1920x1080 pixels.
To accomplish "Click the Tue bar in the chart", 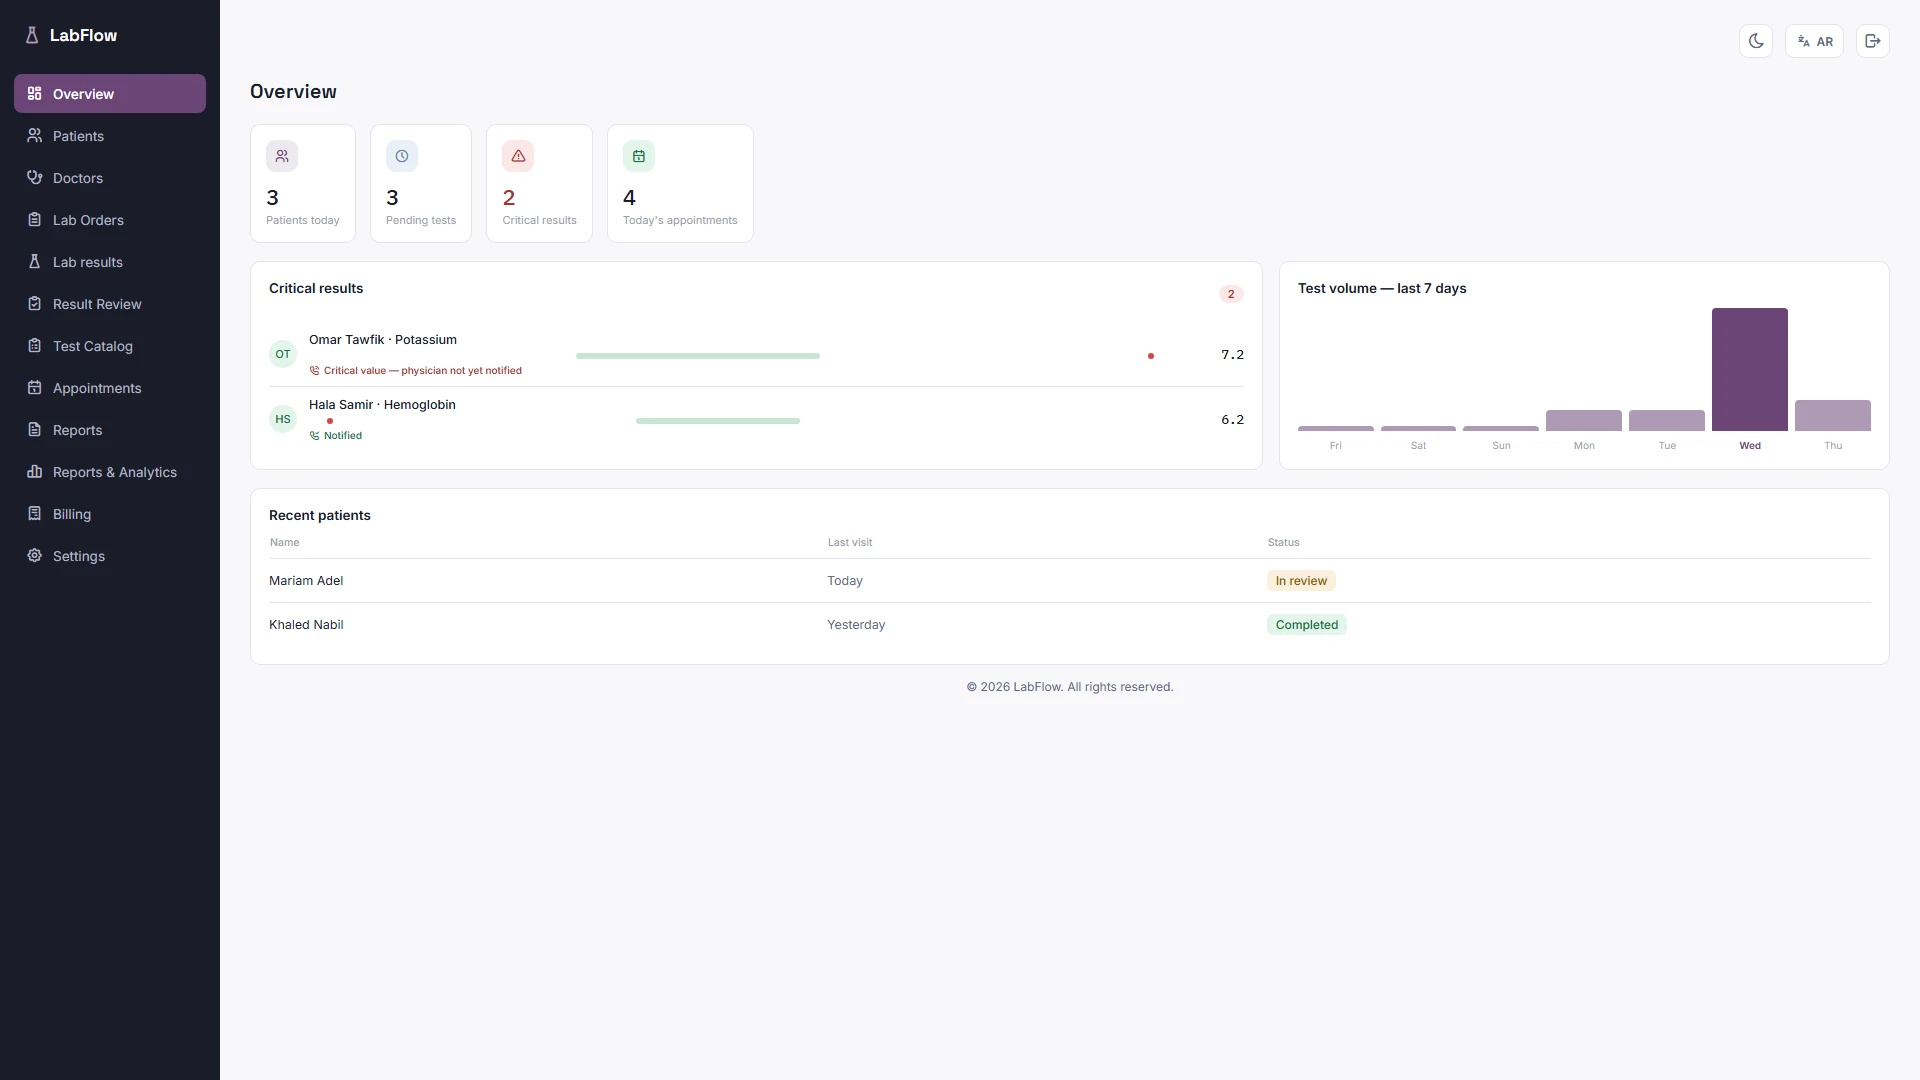I will tap(1667, 420).
